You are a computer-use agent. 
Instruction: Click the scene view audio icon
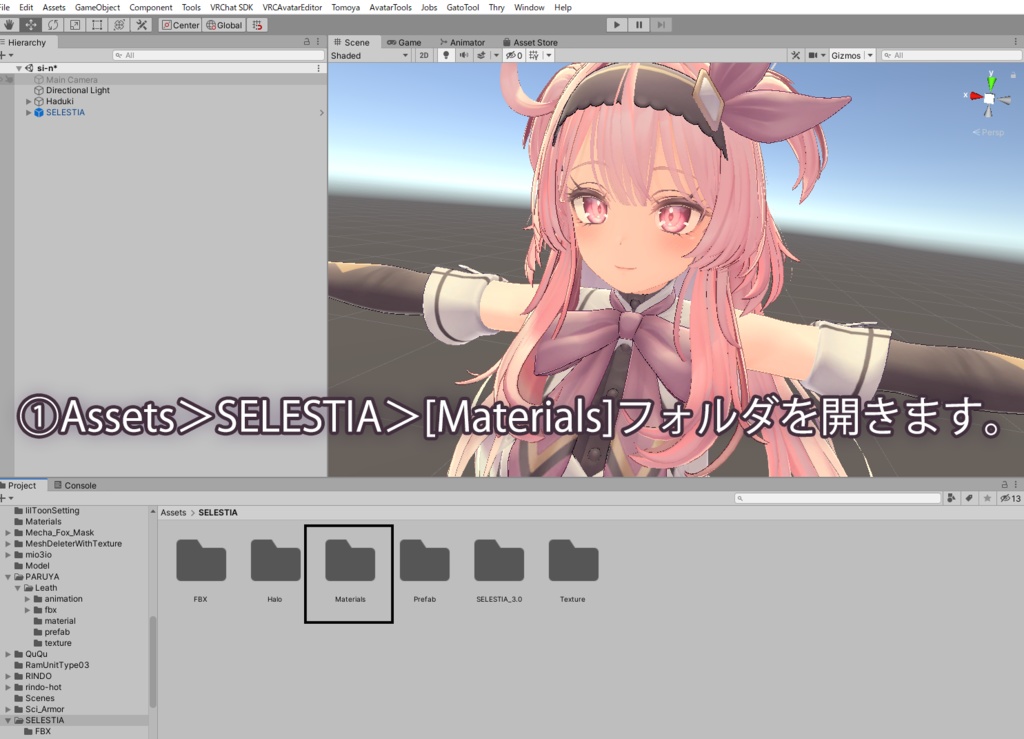[464, 55]
